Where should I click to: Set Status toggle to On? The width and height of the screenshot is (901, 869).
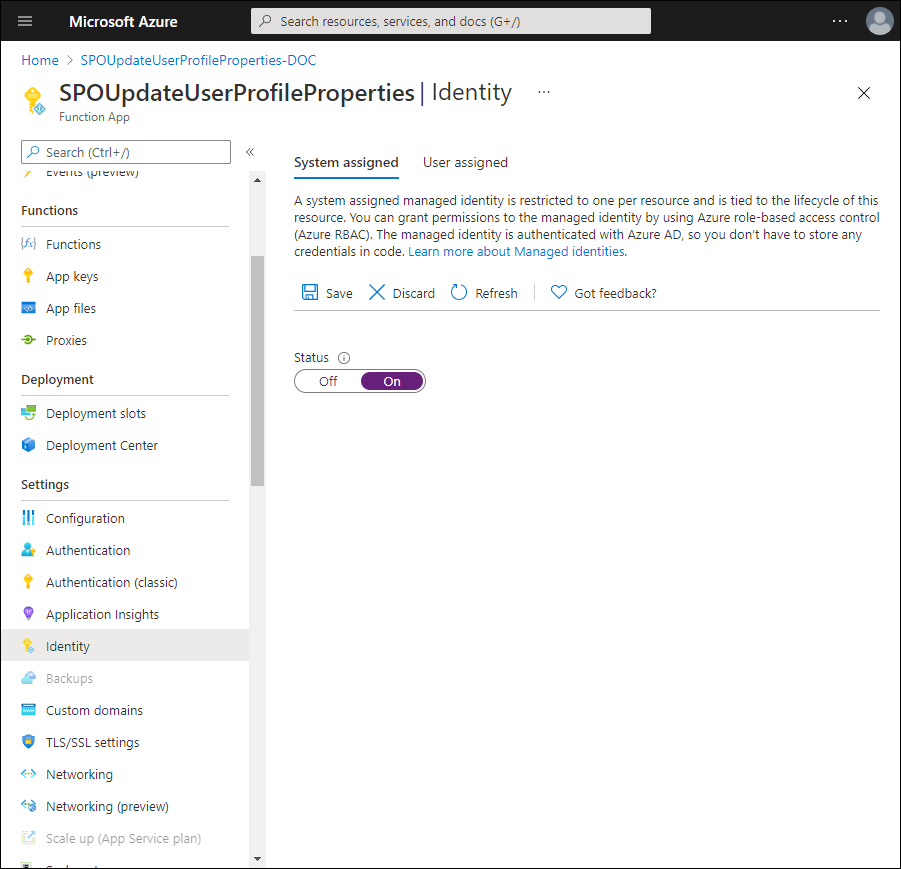392,381
